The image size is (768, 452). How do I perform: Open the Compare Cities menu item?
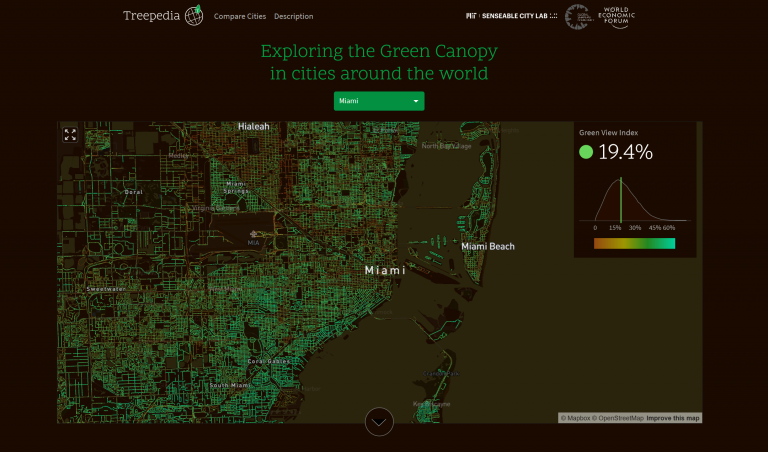pyautogui.click(x=240, y=16)
